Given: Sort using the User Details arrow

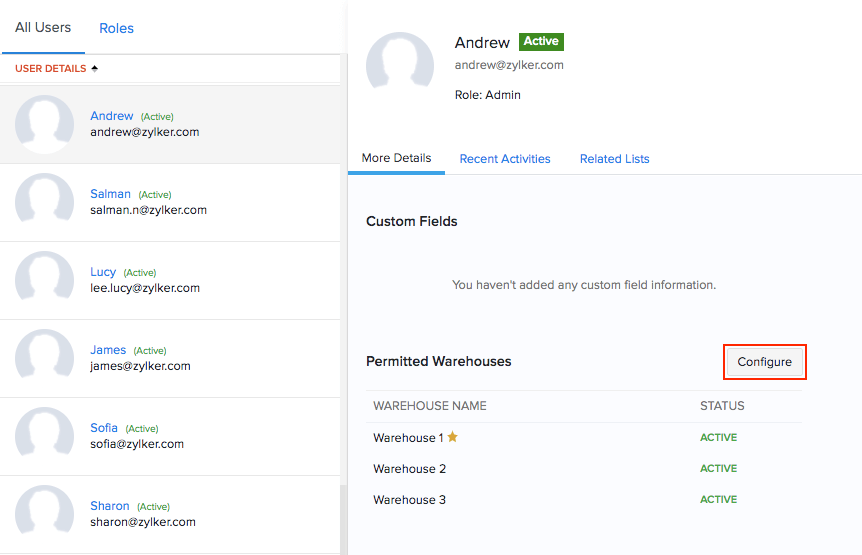Looking at the screenshot, I should (95, 69).
